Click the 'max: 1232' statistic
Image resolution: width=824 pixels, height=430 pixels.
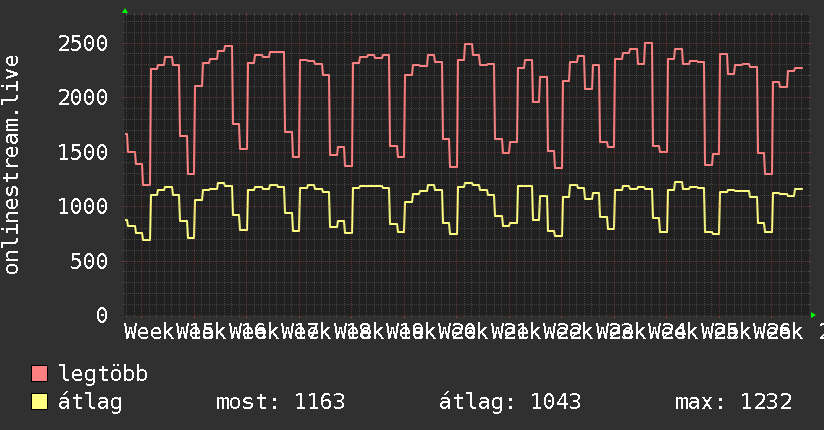coord(733,402)
